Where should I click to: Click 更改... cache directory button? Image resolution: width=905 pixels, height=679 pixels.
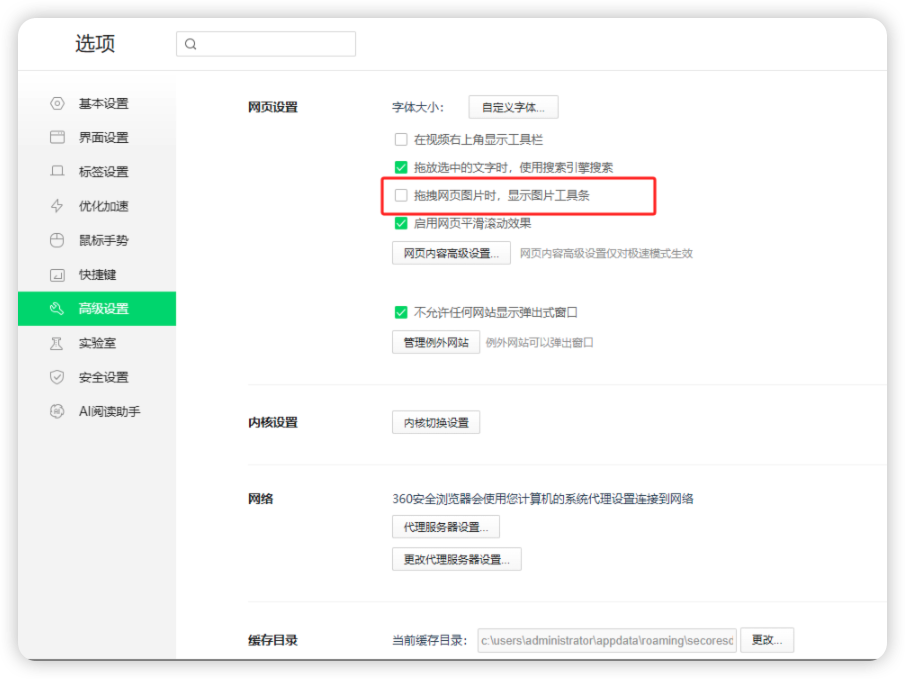[x=767, y=640]
